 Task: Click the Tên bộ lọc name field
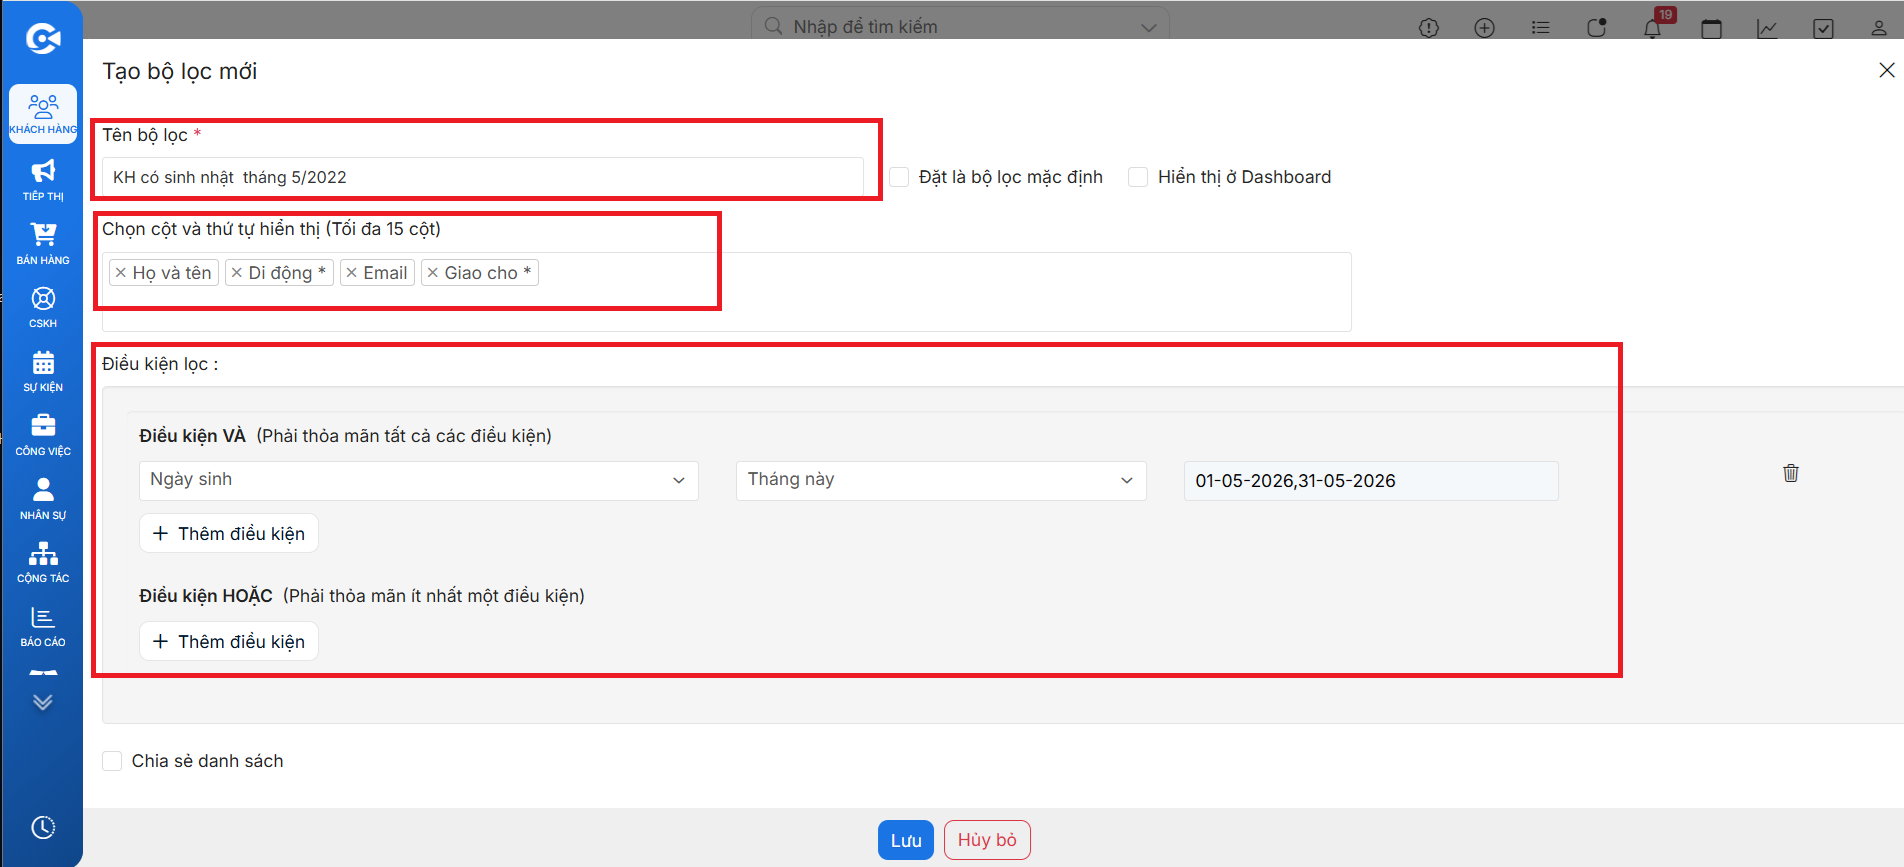tap(483, 177)
